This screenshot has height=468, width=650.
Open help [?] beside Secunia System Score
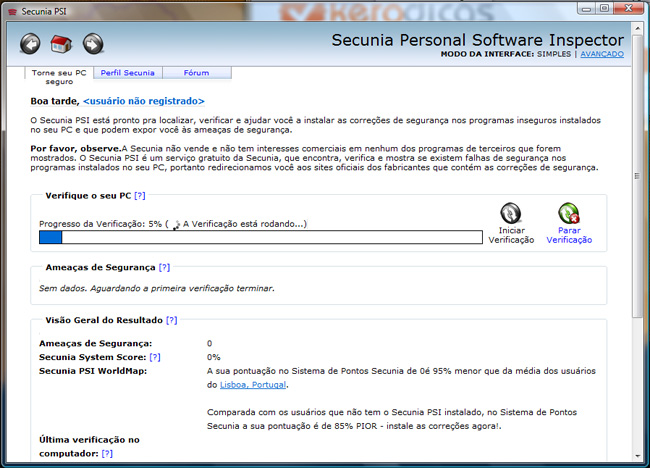(155, 357)
